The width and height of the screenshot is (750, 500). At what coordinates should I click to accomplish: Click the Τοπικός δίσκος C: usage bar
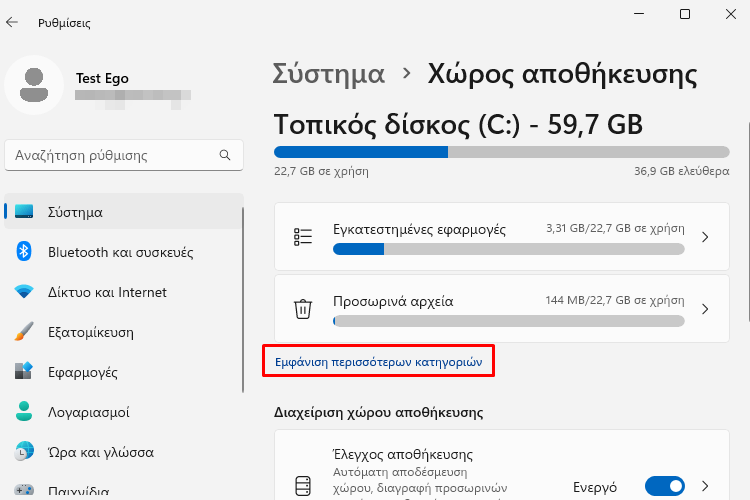[x=501, y=152]
